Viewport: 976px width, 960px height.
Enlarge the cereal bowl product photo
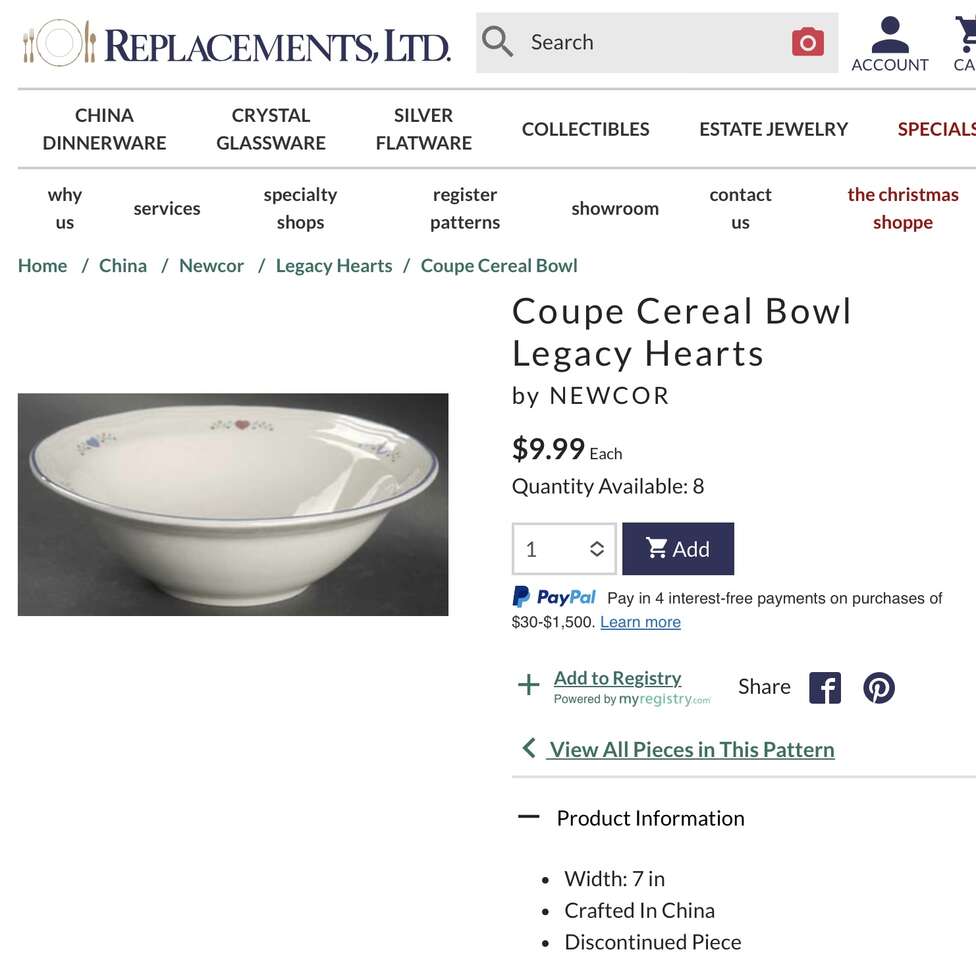coord(233,504)
